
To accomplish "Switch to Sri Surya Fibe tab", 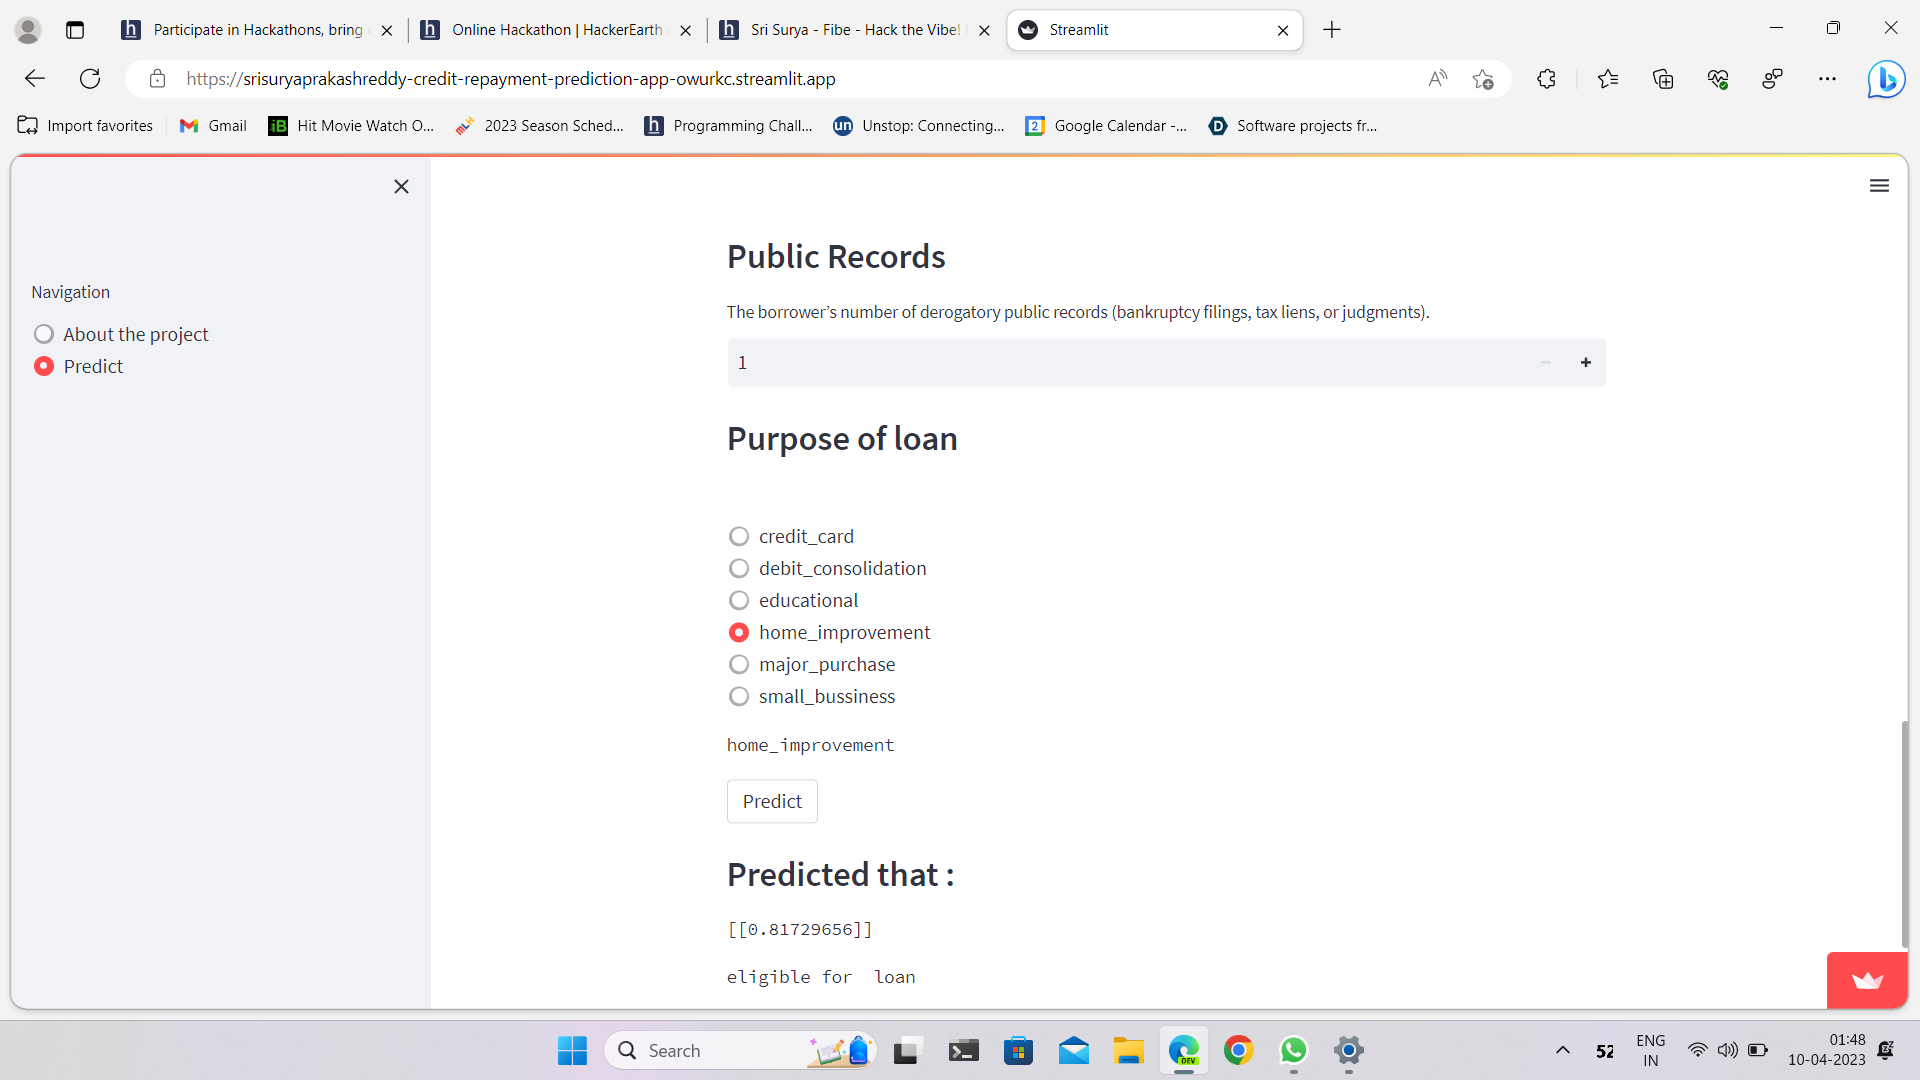I will click(x=853, y=30).
